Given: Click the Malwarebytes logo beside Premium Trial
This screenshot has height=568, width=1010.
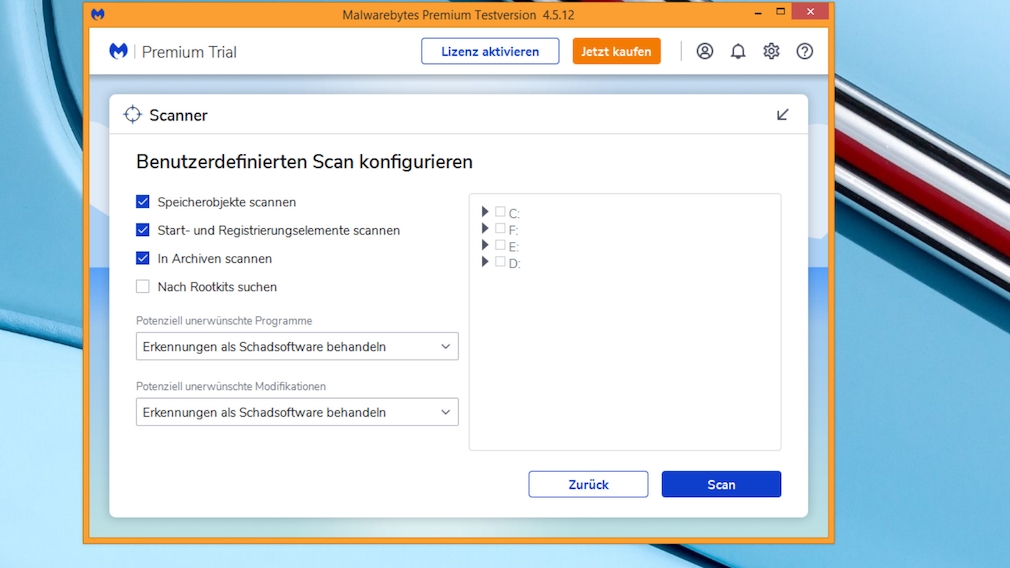Looking at the screenshot, I should (119, 51).
